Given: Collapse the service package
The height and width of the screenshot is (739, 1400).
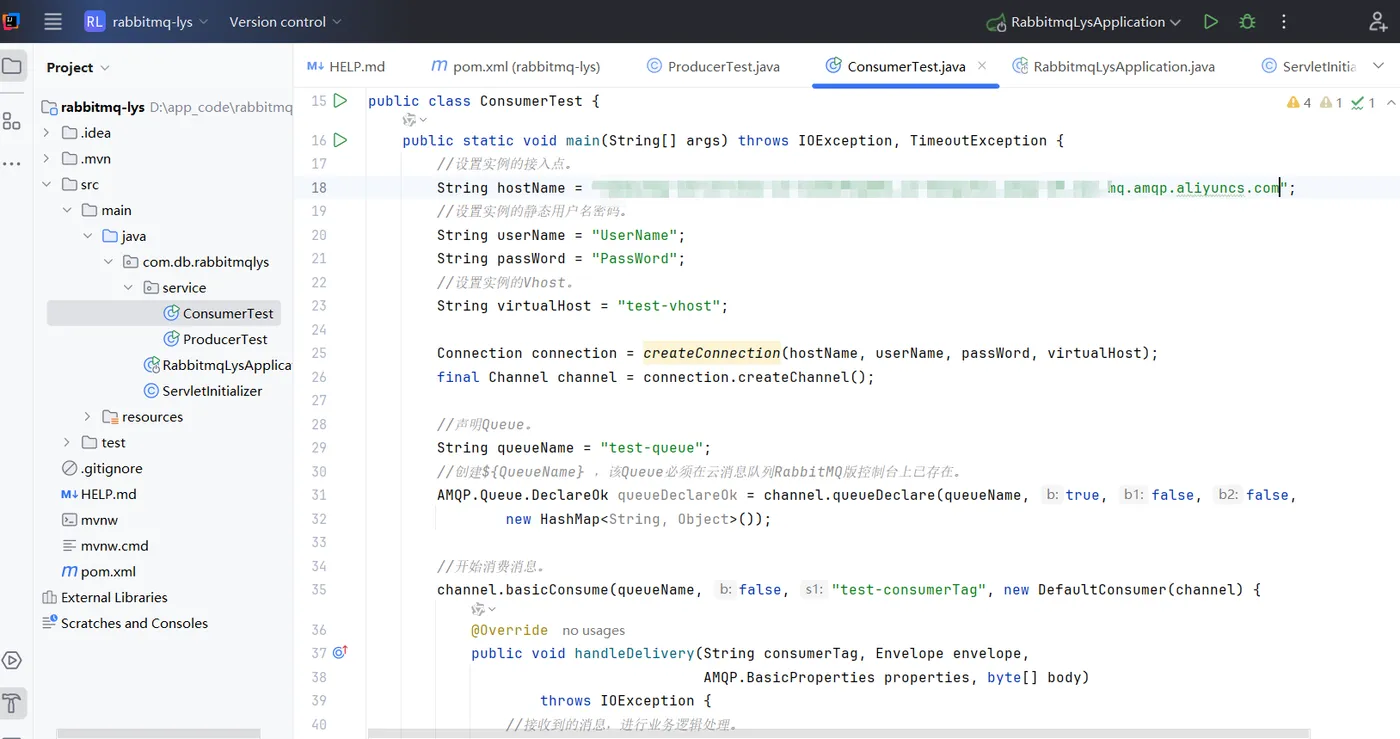Looking at the screenshot, I should pos(128,288).
